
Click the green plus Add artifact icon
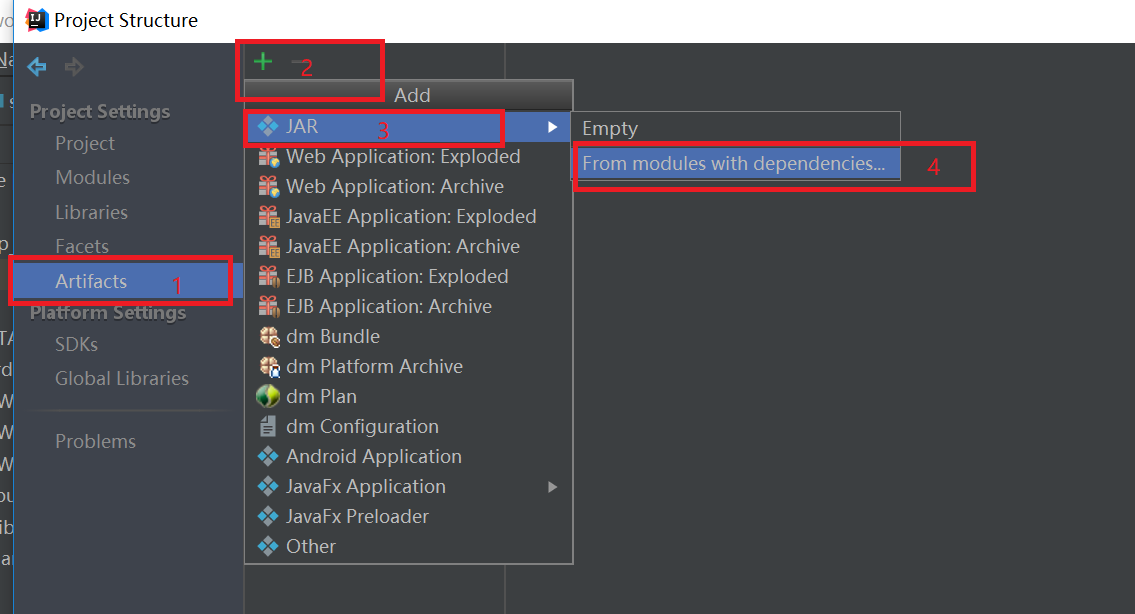261,61
